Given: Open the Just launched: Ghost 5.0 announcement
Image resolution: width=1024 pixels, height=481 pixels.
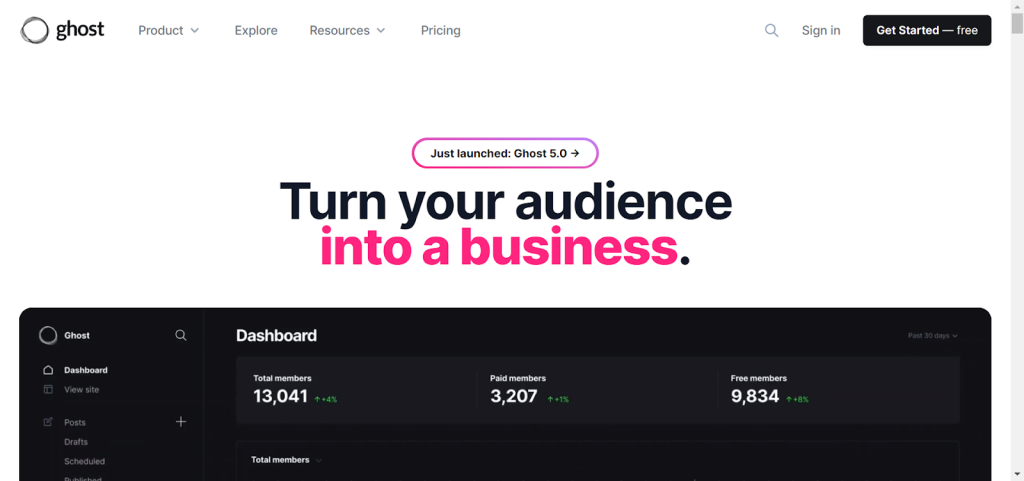Looking at the screenshot, I should tap(505, 153).
